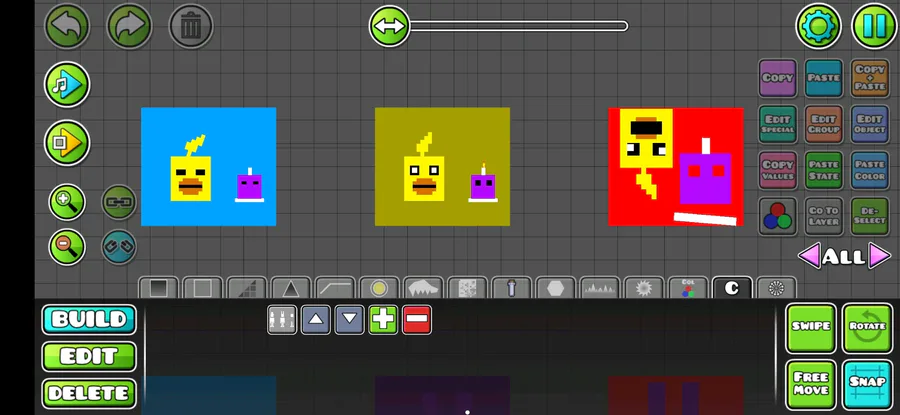Open the RGB color channel picker
The width and height of the screenshot is (900, 415).
click(778, 216)
